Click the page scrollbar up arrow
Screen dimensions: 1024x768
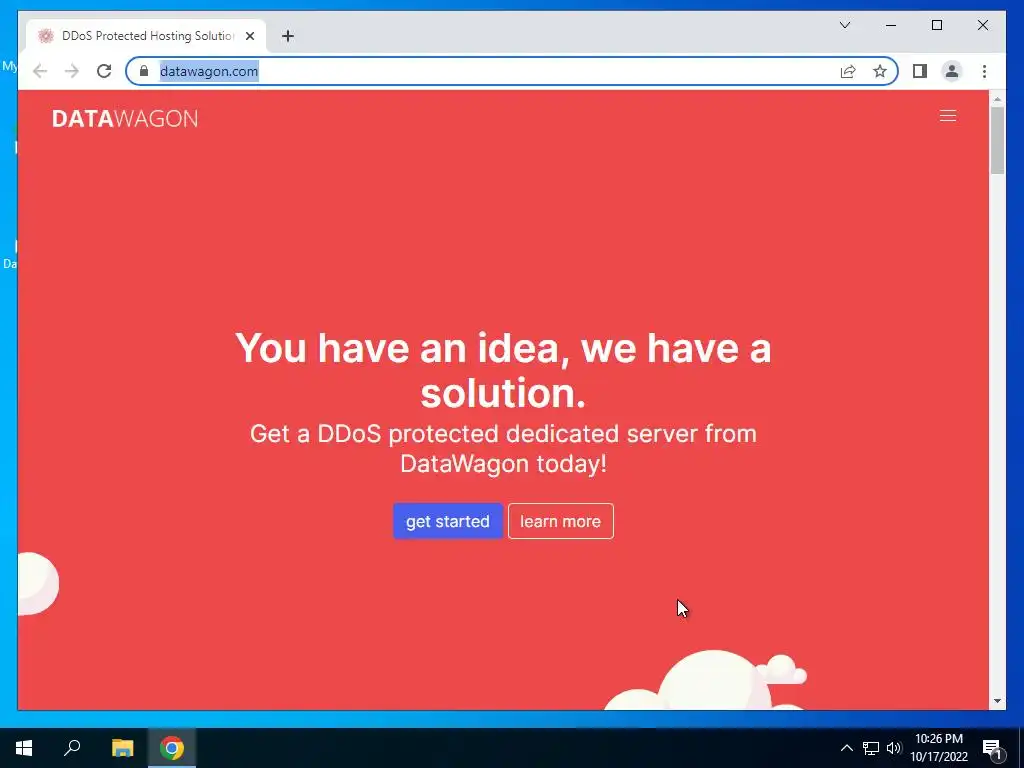pyautogui.click(x=997, y=99)
